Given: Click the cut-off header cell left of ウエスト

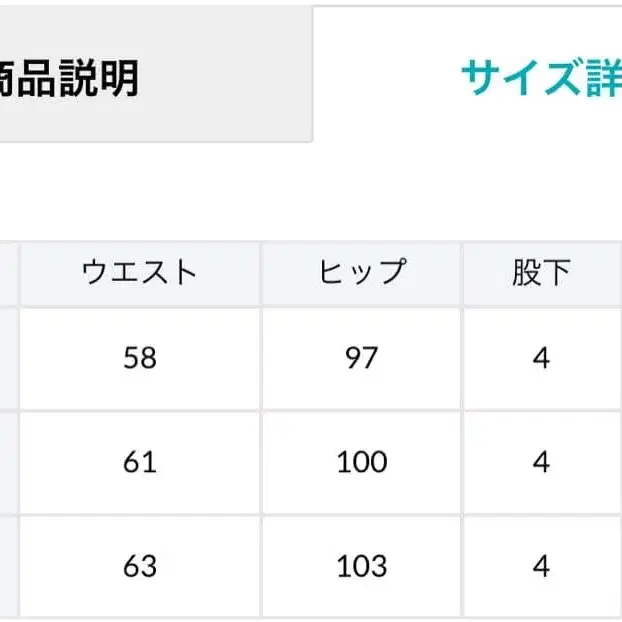Looking at the screenshot, I should [7, 273].
